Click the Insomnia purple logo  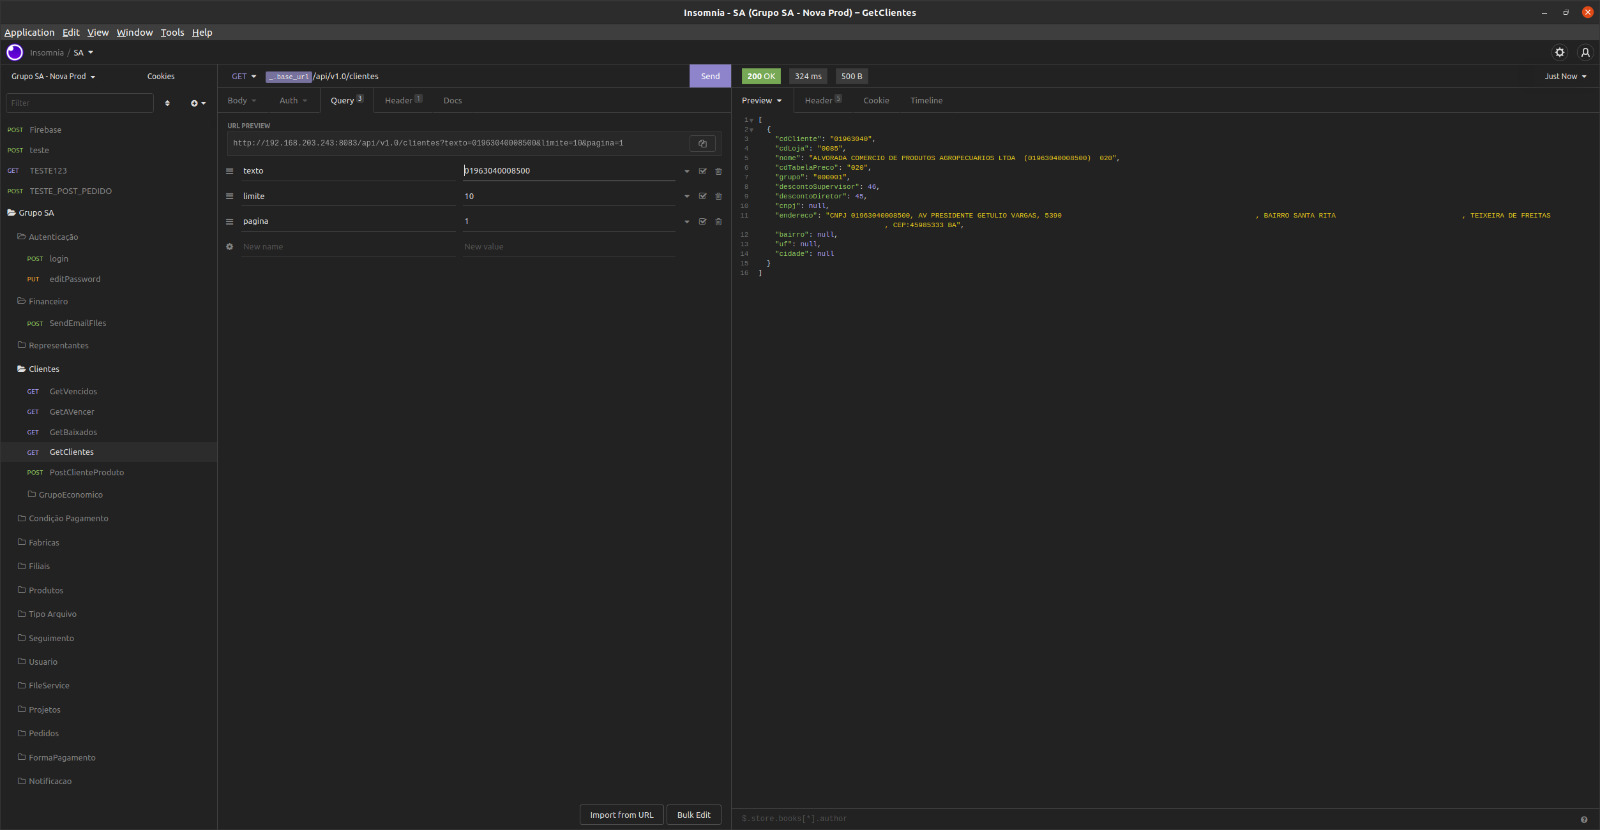[x=15, y=52]
